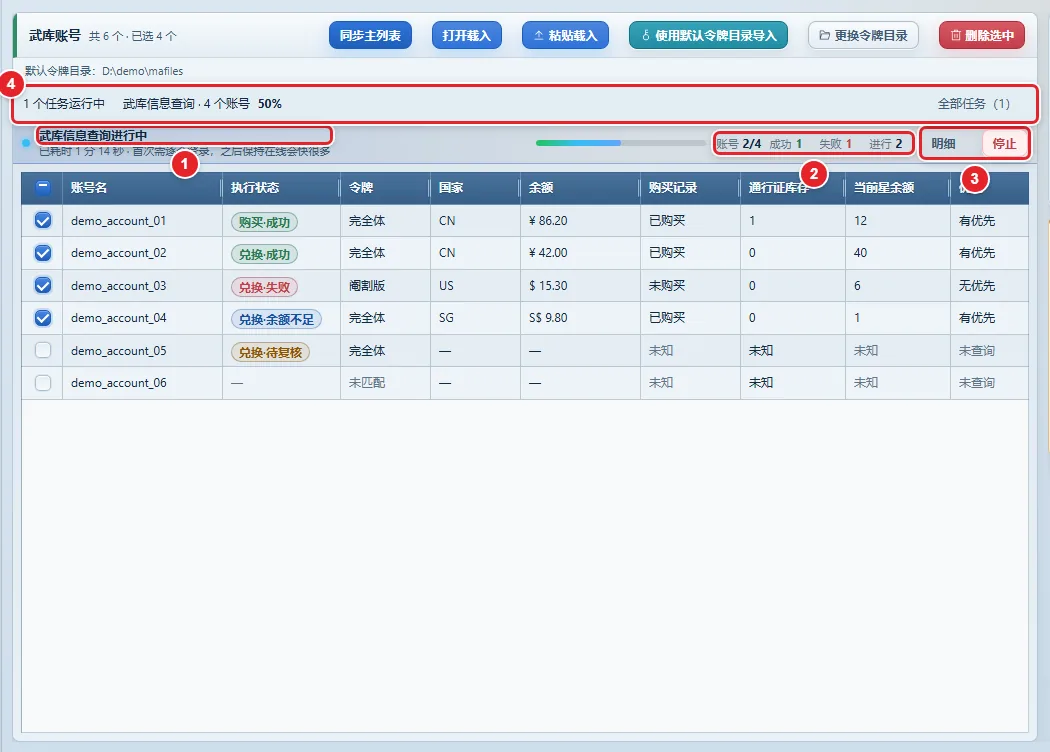1050x752 pixels.
Task: Click the 兑换·余额不足 status badge
Action: [x=276, y=319]
